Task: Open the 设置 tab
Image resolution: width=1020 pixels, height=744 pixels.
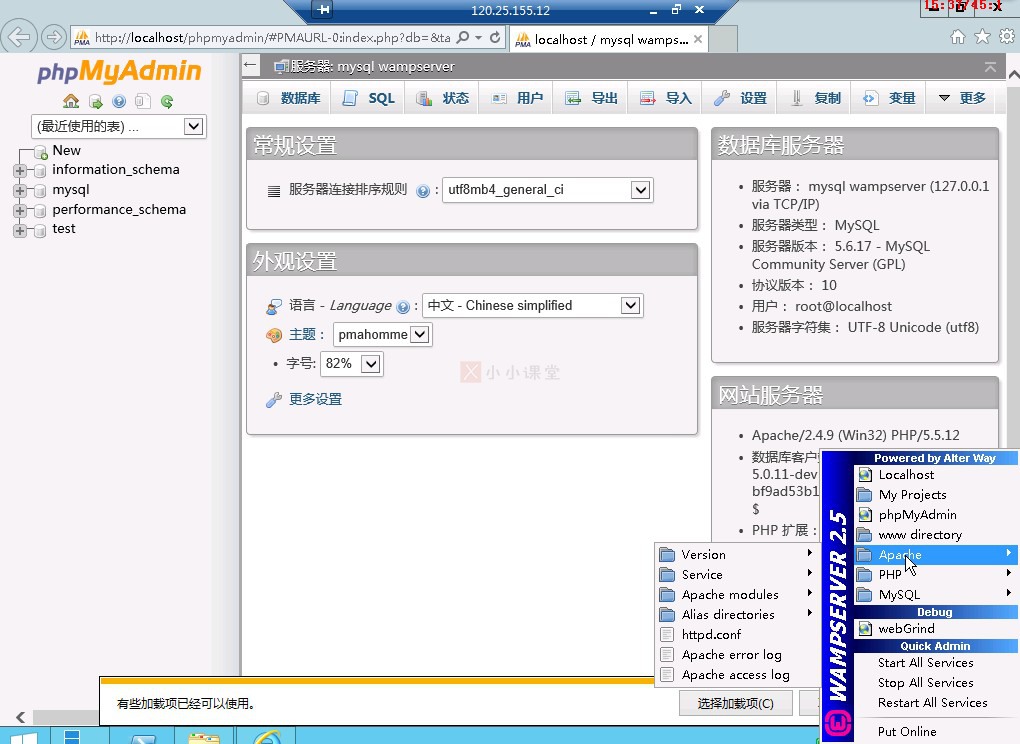Action: (740, 98)
